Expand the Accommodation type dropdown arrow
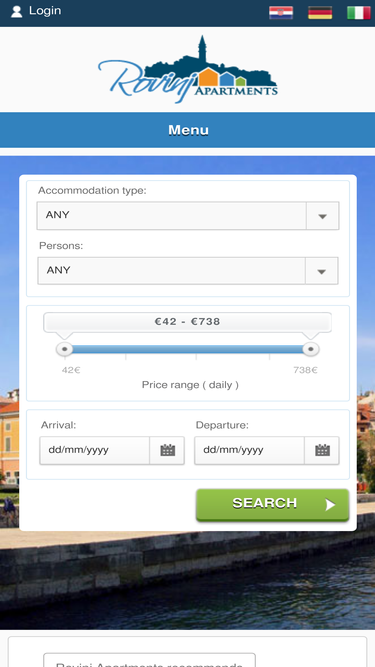 322,216
